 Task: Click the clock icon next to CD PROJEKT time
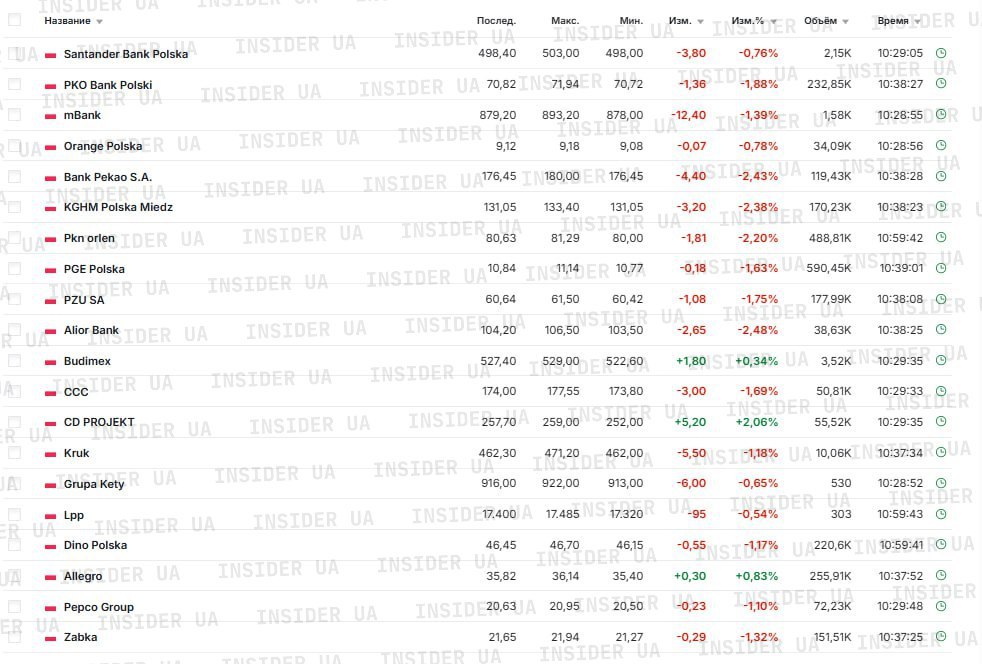click(x=941, y=422)
